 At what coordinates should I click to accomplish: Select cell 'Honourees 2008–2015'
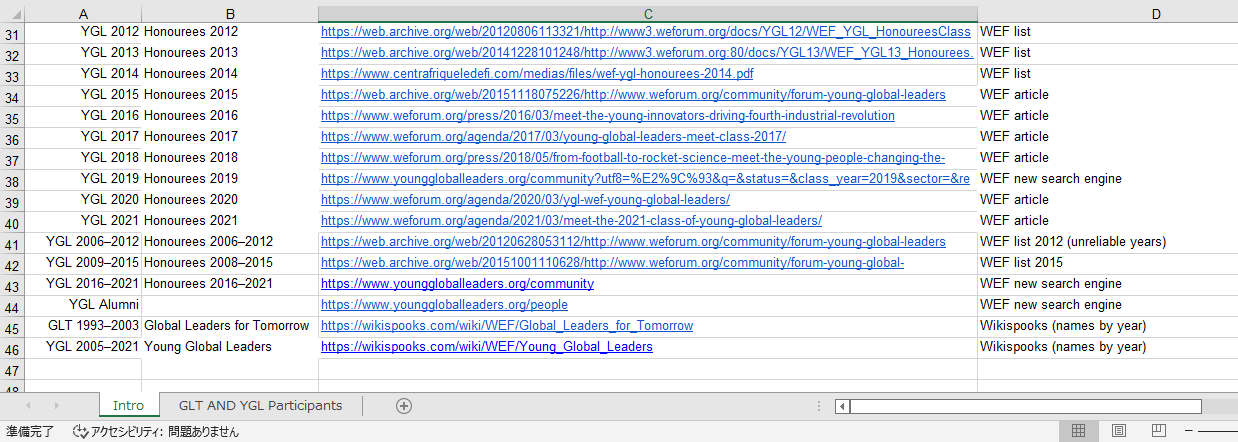[x=230, y=263]
